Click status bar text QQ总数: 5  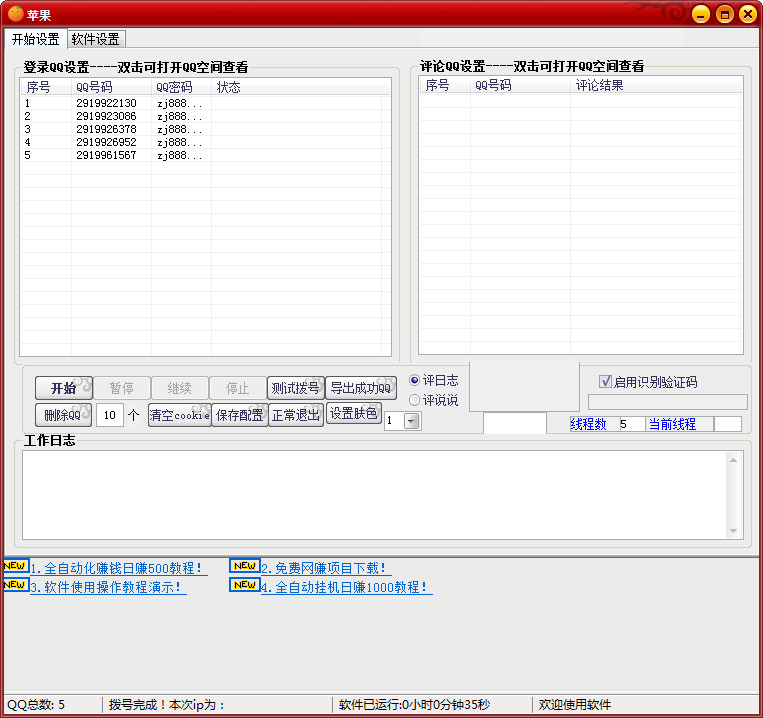click(36, 704)
